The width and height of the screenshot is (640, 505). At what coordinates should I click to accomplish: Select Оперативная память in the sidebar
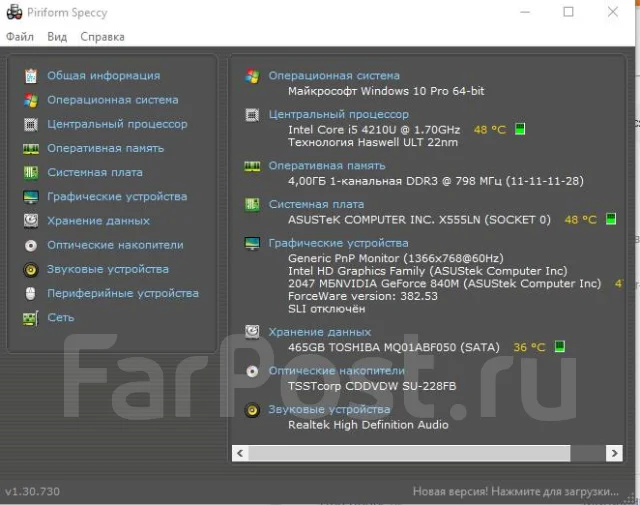coord(105,148)
